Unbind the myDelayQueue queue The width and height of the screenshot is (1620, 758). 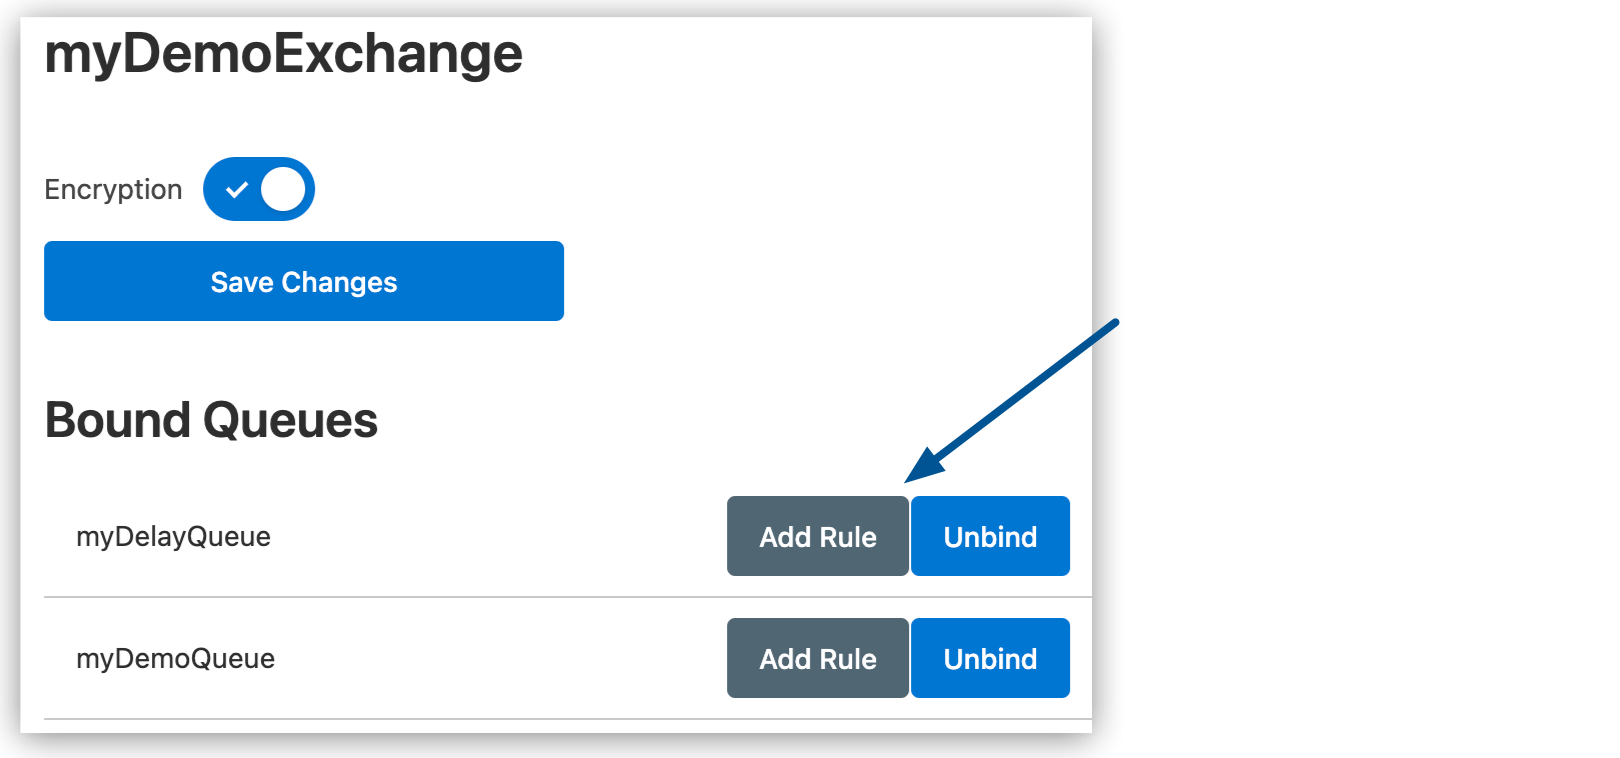[x=989, y=536]
